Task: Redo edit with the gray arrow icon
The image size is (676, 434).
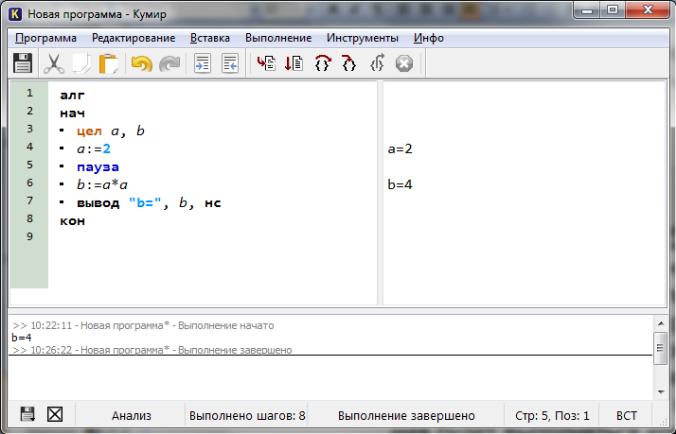Action: [169, 63]
